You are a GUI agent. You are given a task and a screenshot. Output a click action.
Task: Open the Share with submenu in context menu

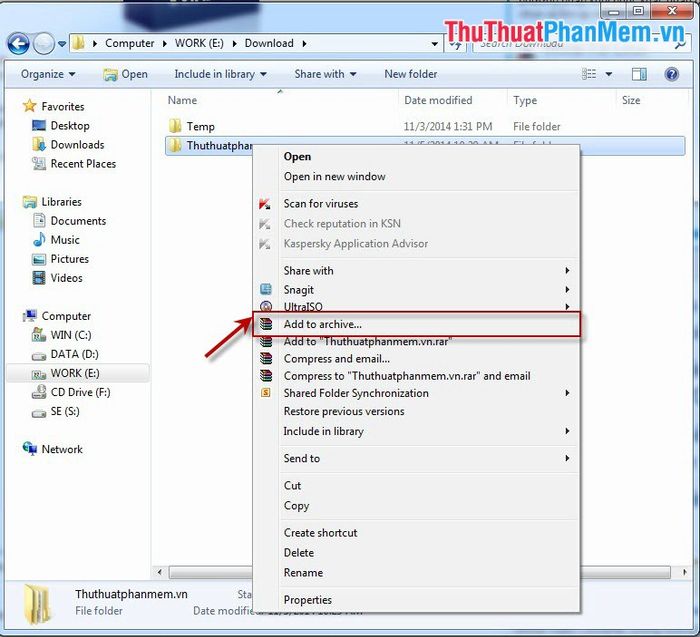416,271
